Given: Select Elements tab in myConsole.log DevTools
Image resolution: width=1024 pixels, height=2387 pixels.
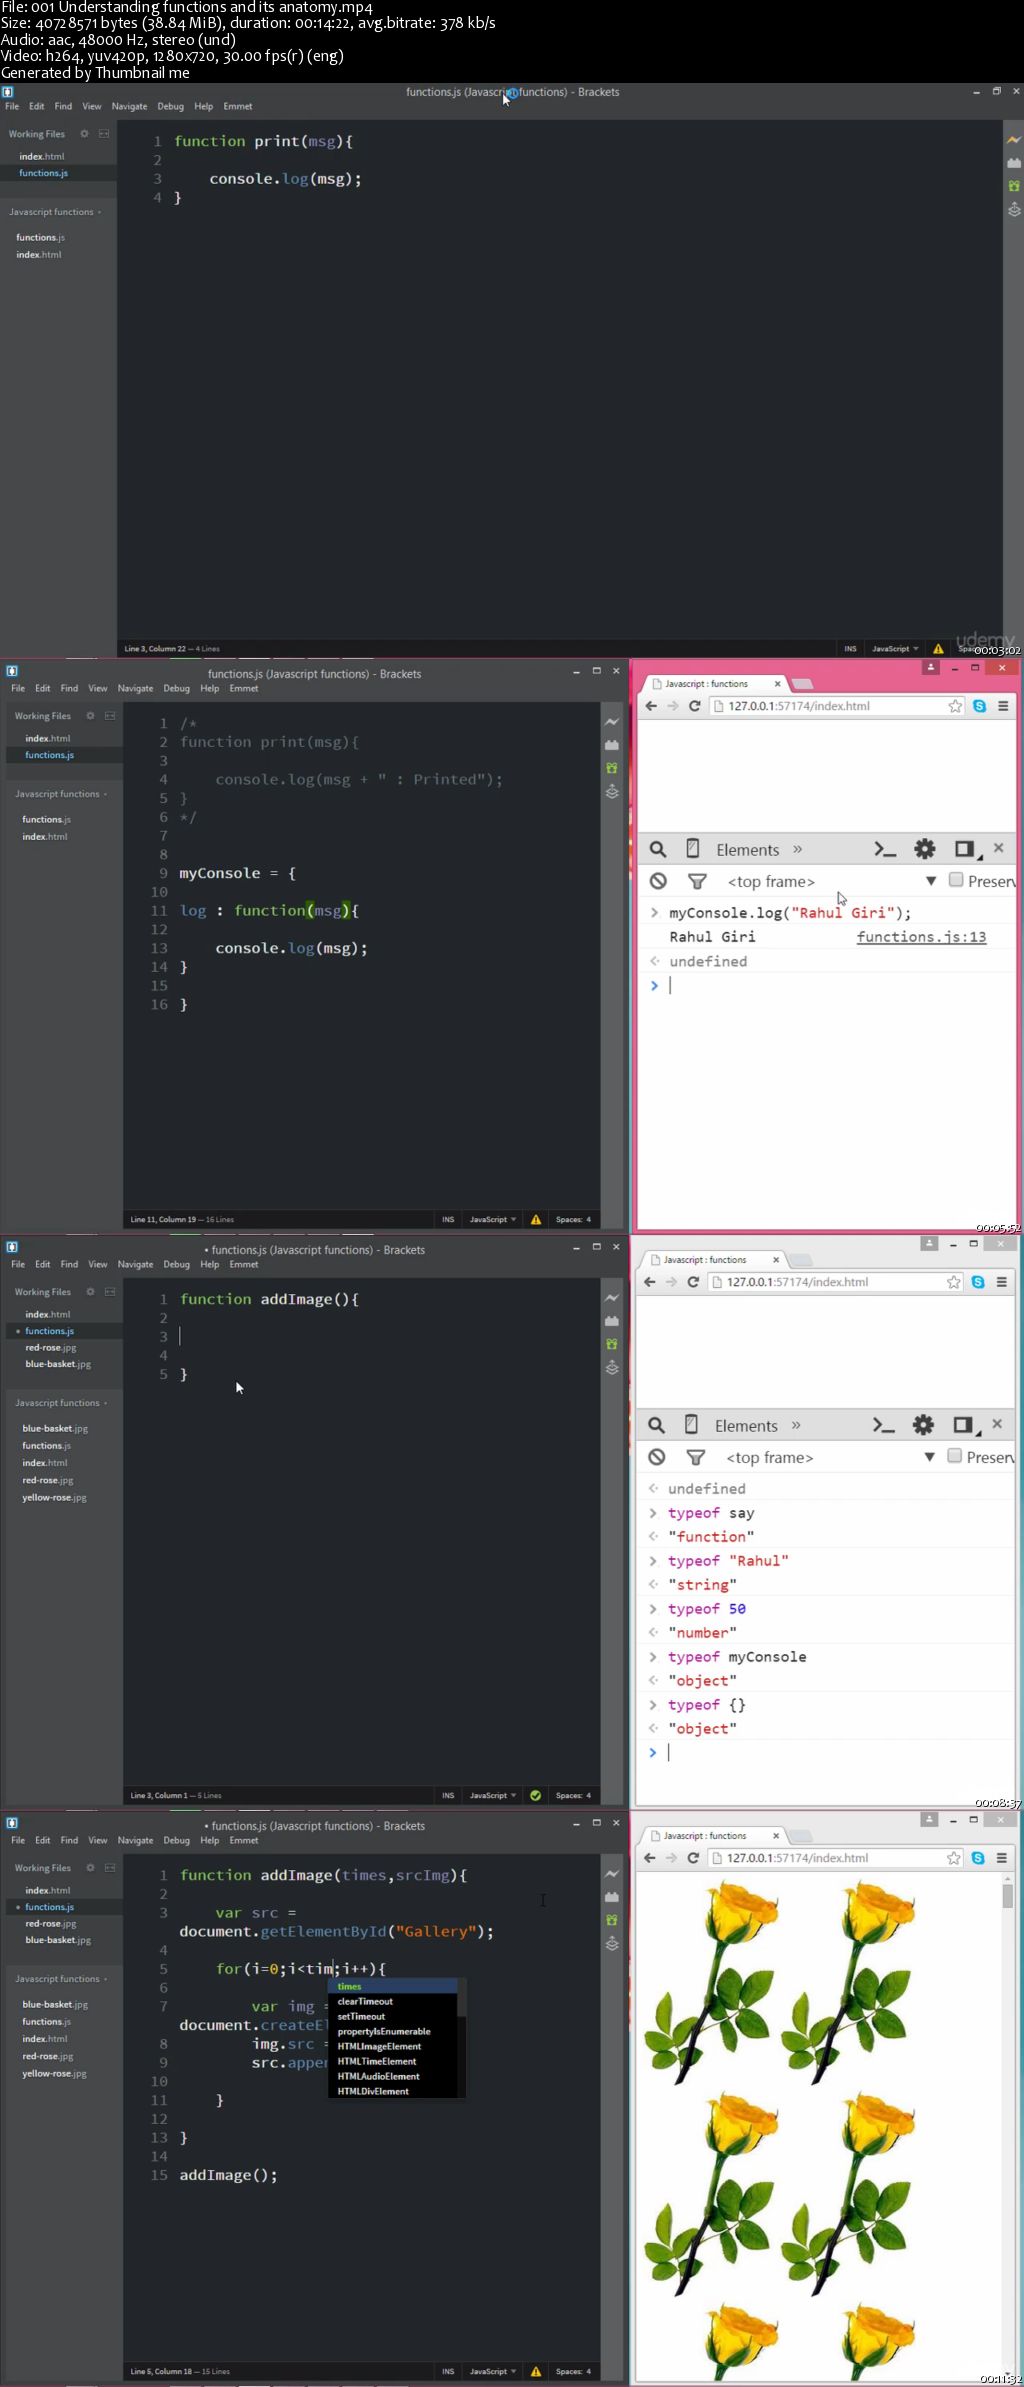Looking at the screenshot, I should coord(747,850).
